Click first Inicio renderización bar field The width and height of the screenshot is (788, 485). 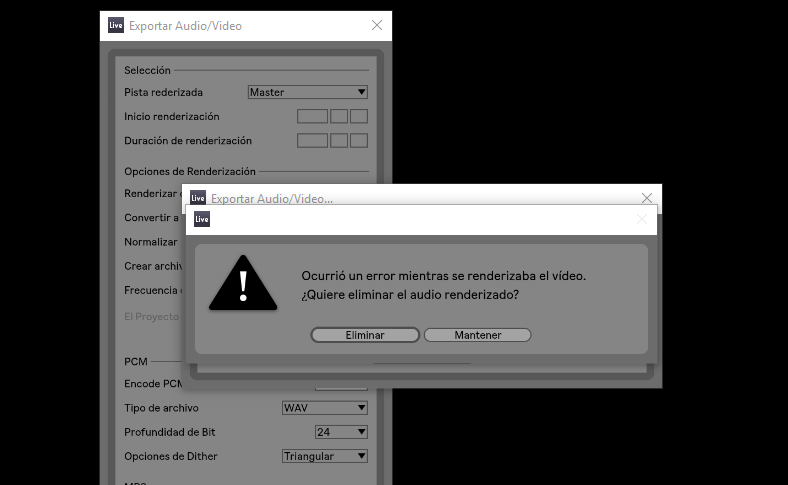click(312, 116)
